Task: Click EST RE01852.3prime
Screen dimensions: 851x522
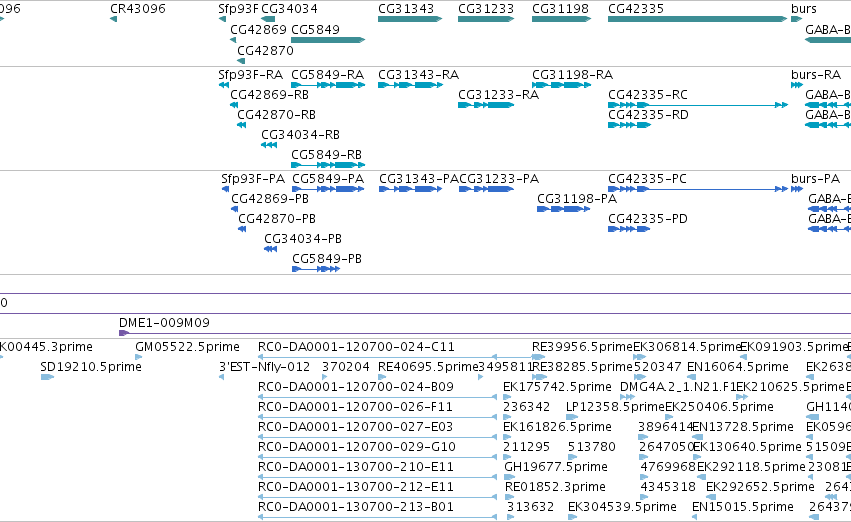Action: 555,487
